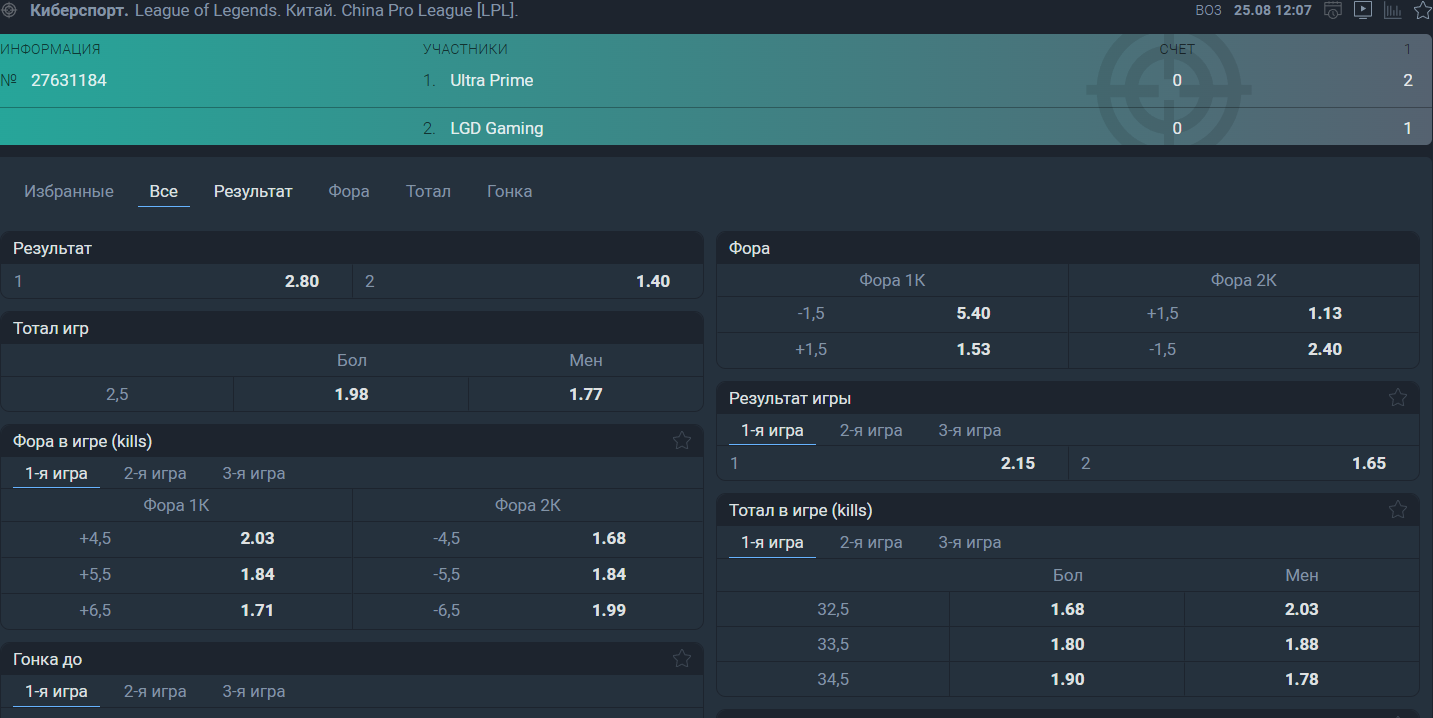The width and height of the screenshot is (1433, 718).
Task: Open the Гонка filter tab
Action: pos(509,191)
